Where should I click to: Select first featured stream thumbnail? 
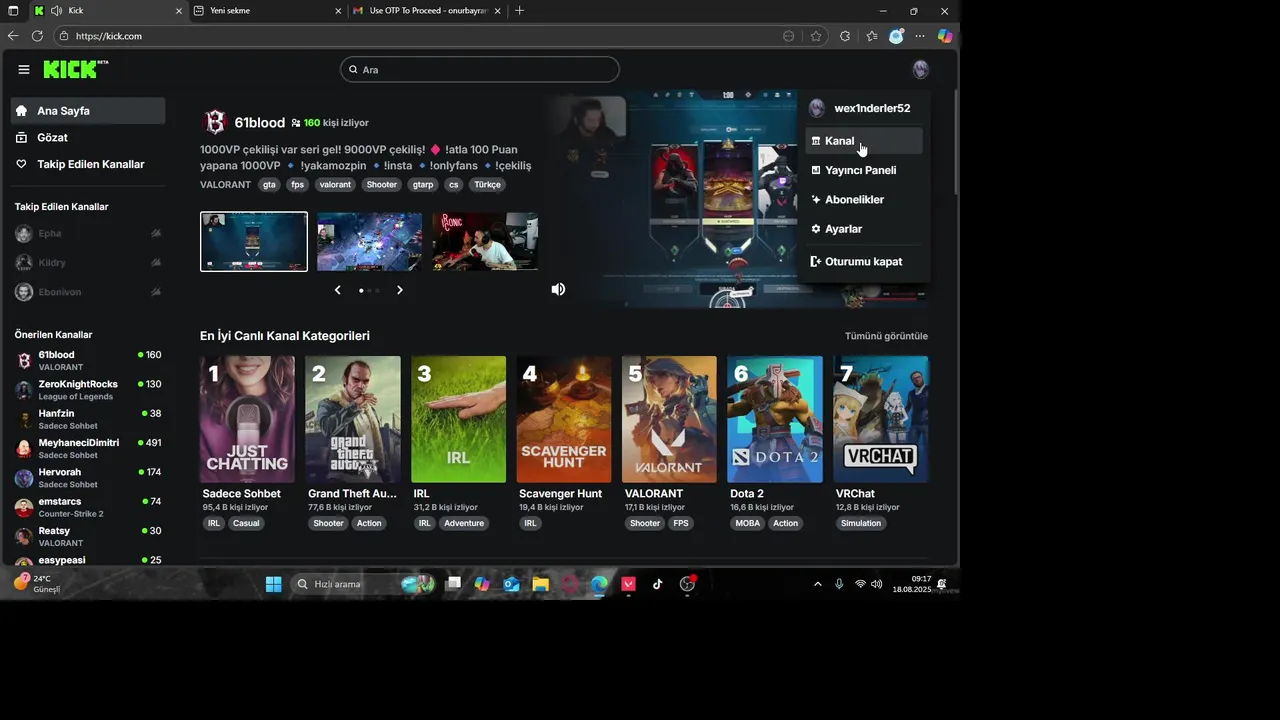(x=254, y=241)
